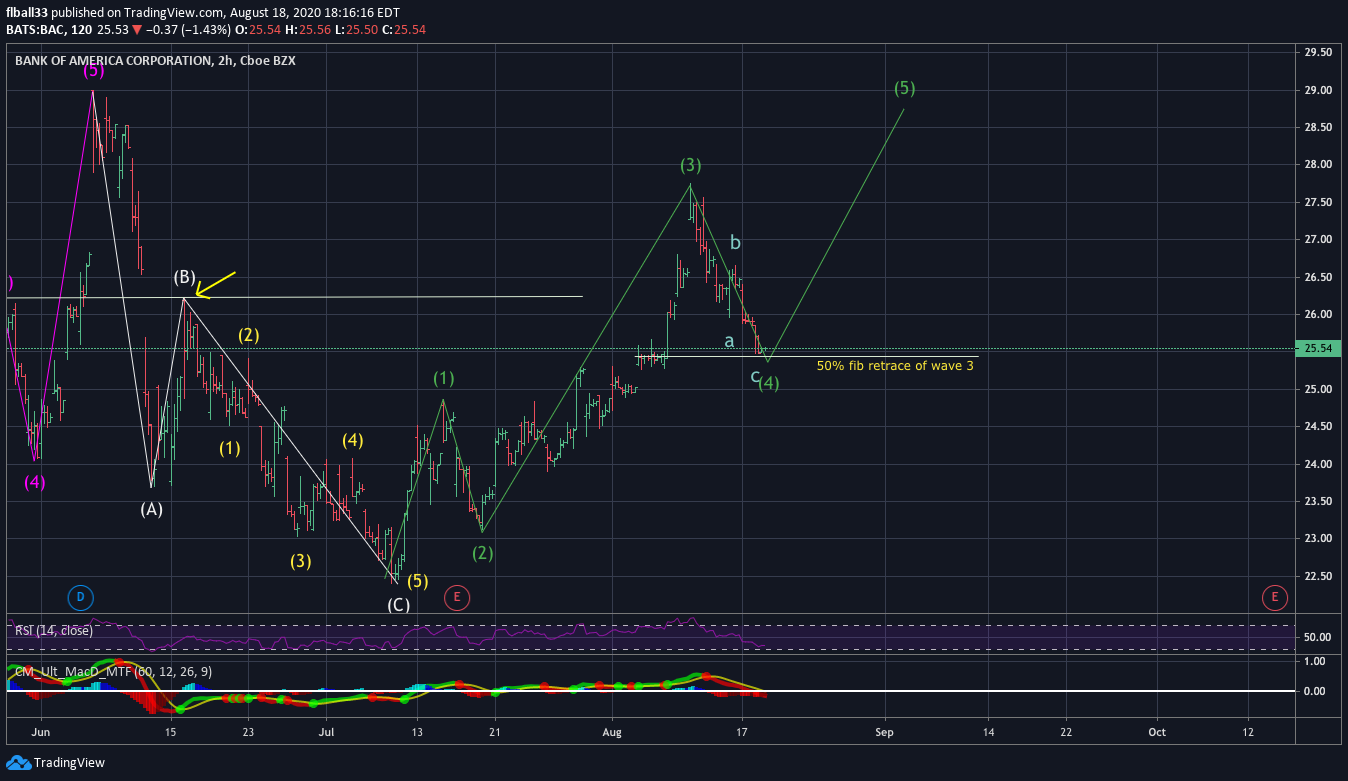
Task: Click the cyan "c" sub-wave label
Action: 756,376
